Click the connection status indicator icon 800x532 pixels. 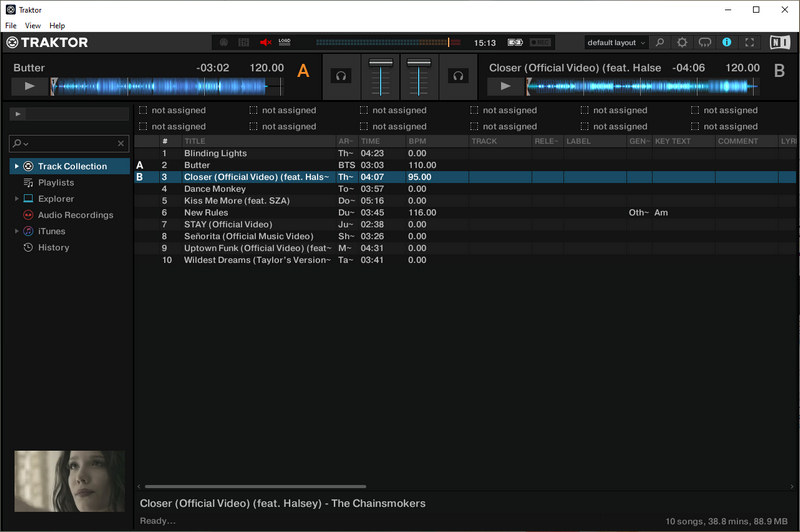click(223, 42)
